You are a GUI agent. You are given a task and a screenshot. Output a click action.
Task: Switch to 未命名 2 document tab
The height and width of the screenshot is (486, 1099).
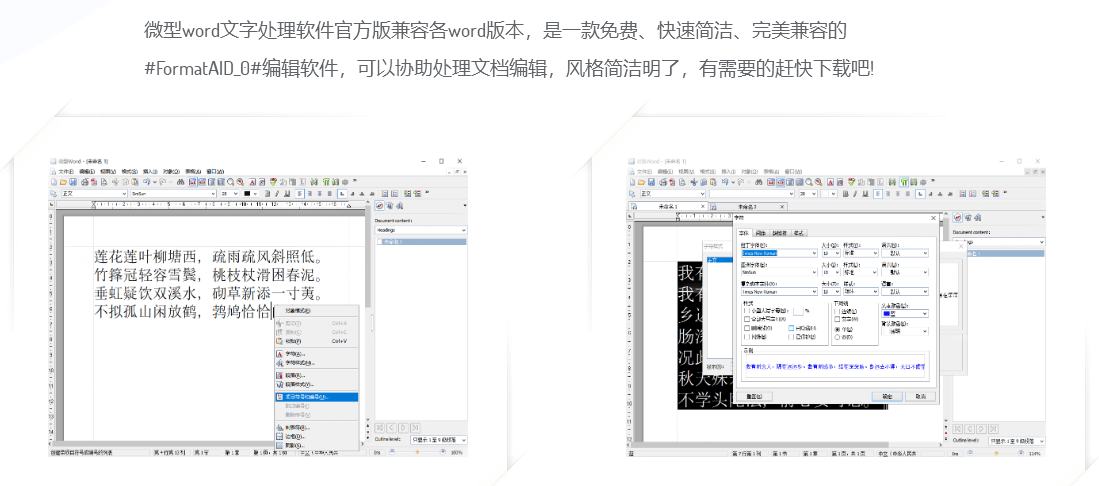[747, 206]
